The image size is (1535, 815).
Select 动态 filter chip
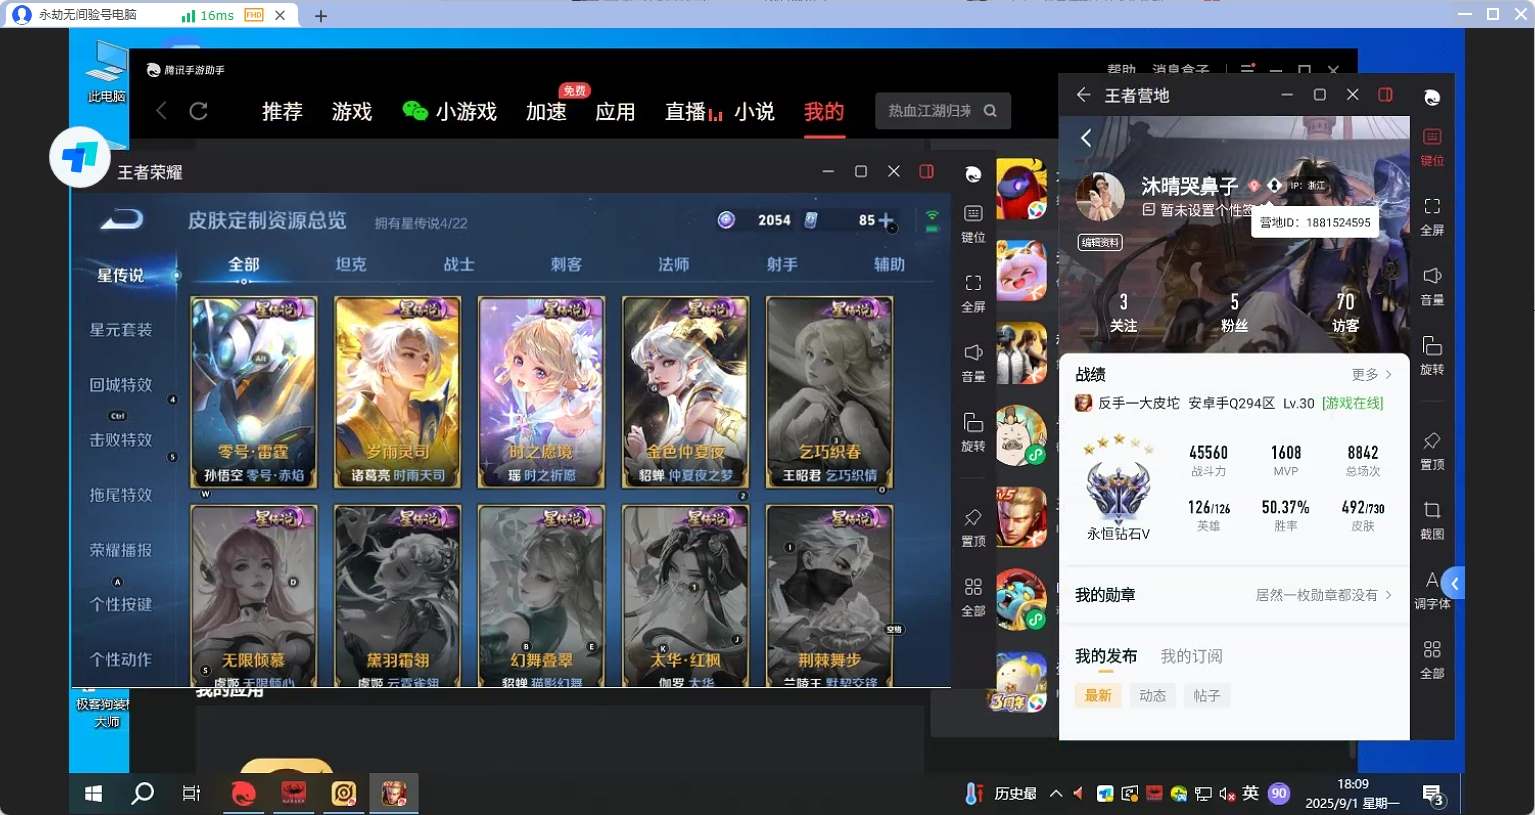[x=1152, y=695]
